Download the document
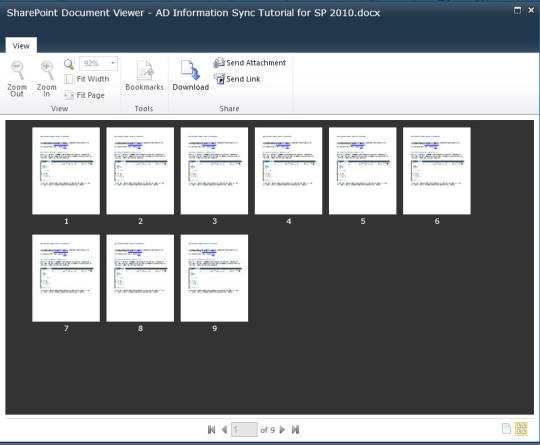The image size is (540, 445). [190, 75]
